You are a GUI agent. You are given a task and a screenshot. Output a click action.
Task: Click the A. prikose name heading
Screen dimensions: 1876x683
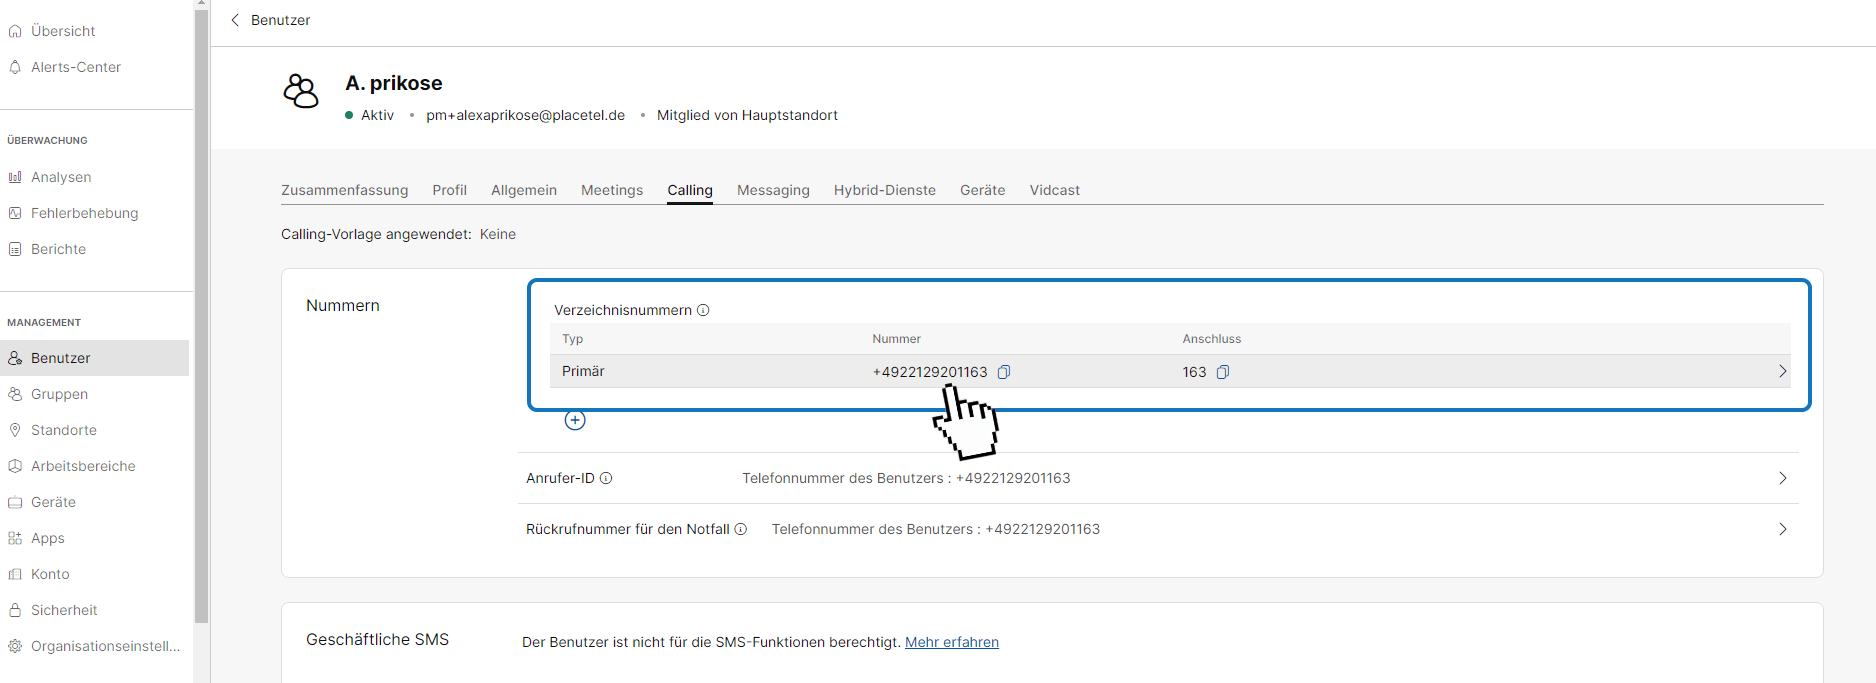pos(394,83)
